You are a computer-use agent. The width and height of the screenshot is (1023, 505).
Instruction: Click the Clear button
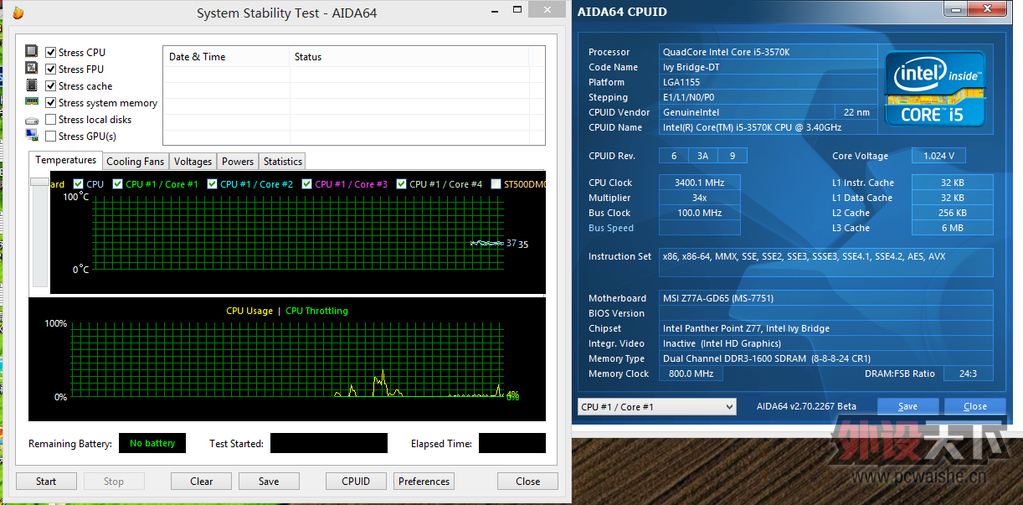click(x=202, y=482)
